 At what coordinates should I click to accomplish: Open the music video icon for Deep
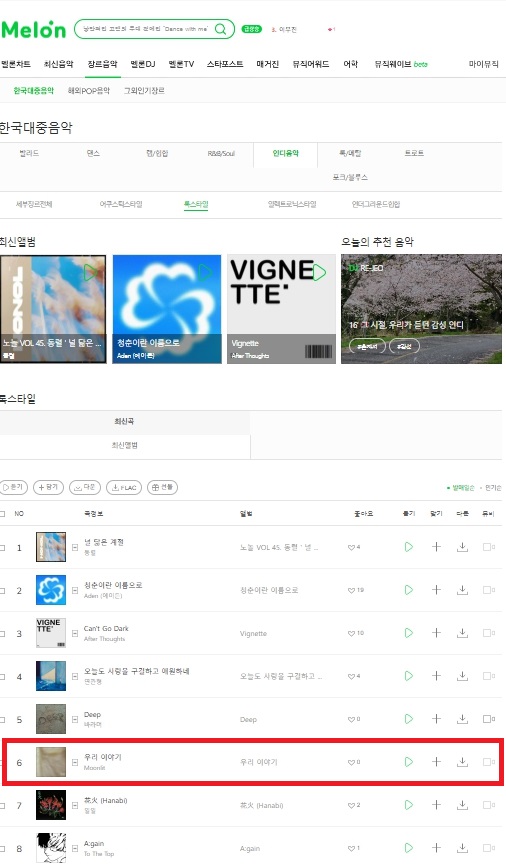tap(488, 719)
